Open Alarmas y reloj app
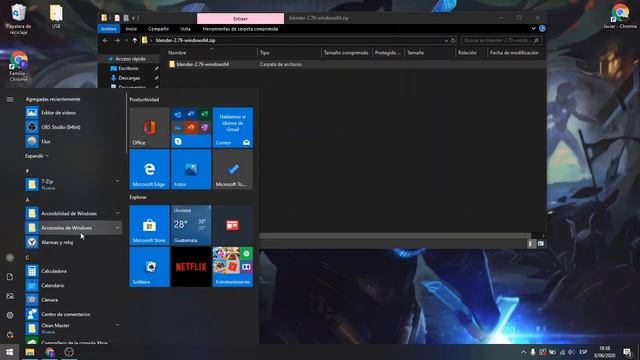 (x=73, y=242)
